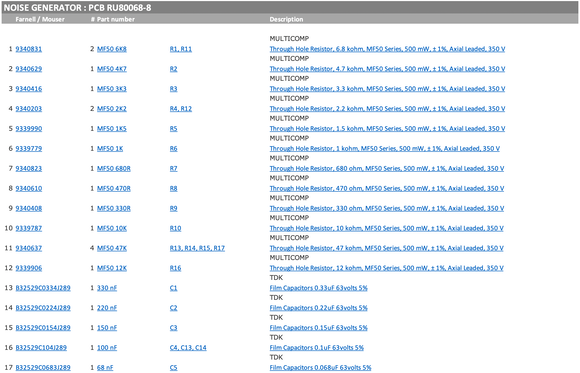This screenshot has height=373, width=580.
Task: Open the 47 kohm resistor description link
Action: tap(387, 249)
